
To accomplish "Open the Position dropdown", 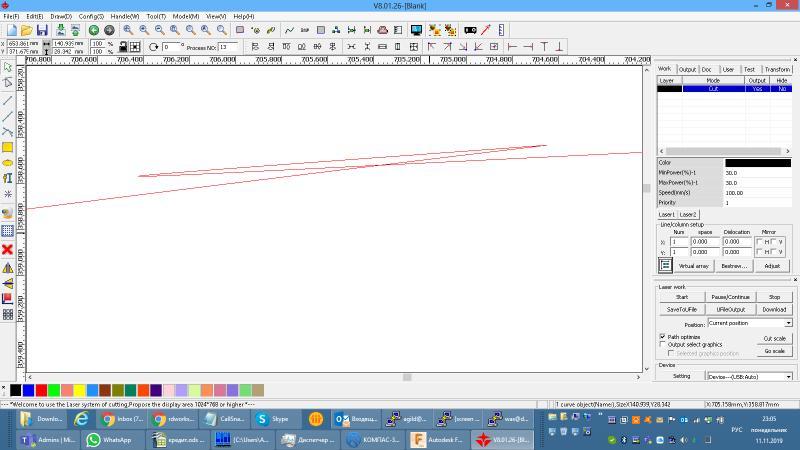I will click(788, 323).
